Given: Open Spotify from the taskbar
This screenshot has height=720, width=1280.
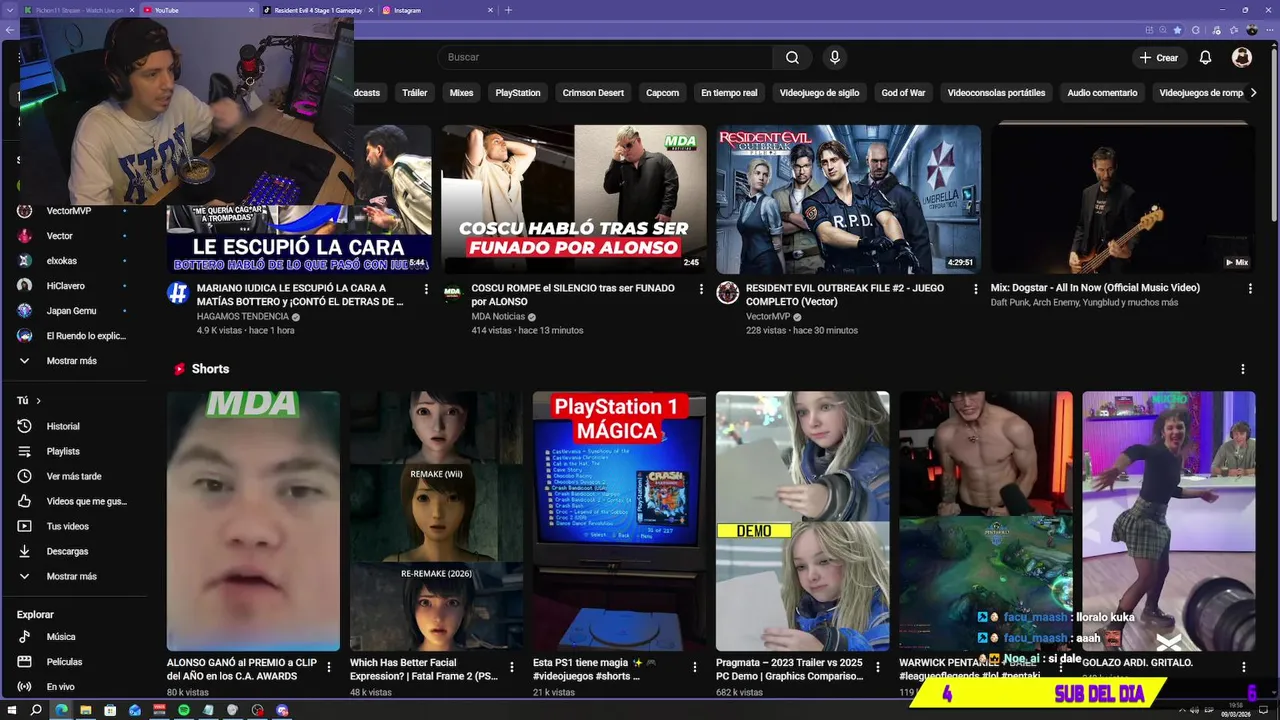Looking at the screenshot, I should [184, 710].
